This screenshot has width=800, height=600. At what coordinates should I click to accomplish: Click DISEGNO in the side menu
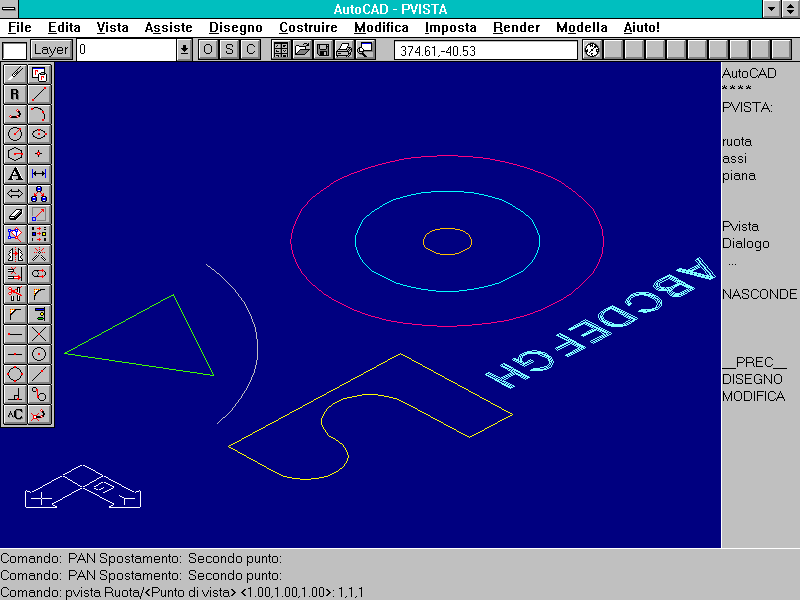[752, 379]
